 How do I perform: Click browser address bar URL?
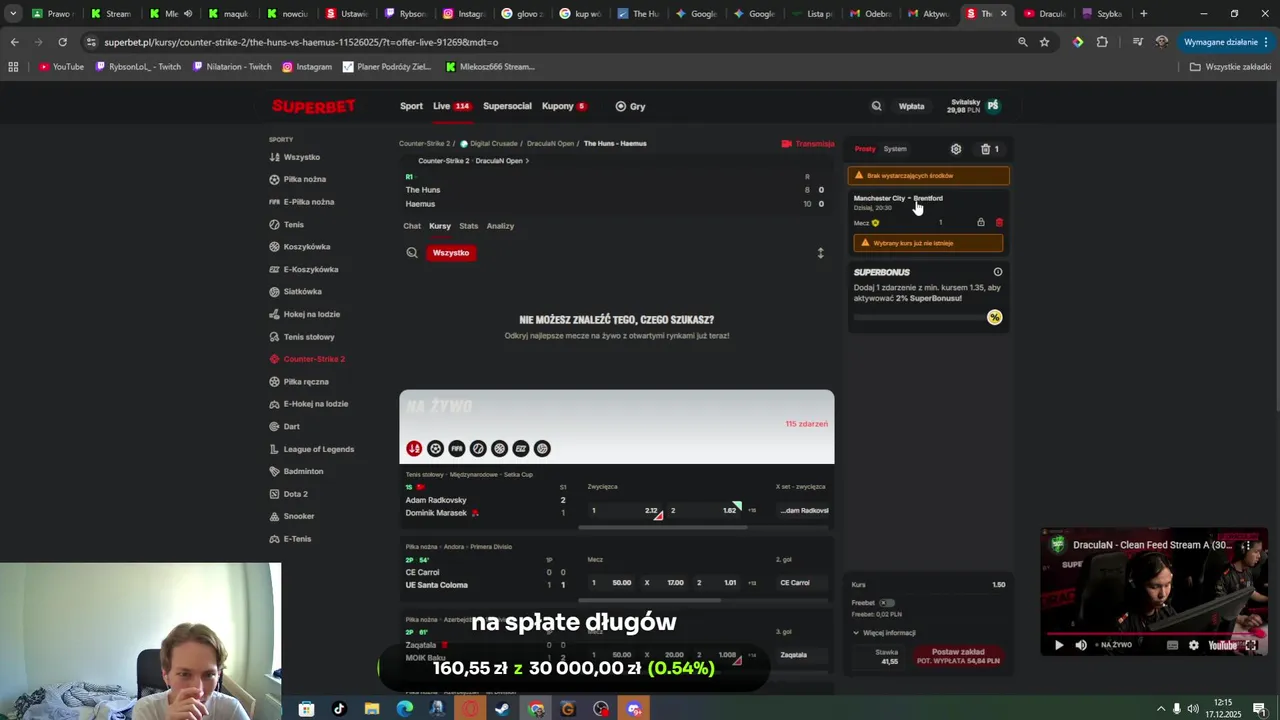coord(300,42)
